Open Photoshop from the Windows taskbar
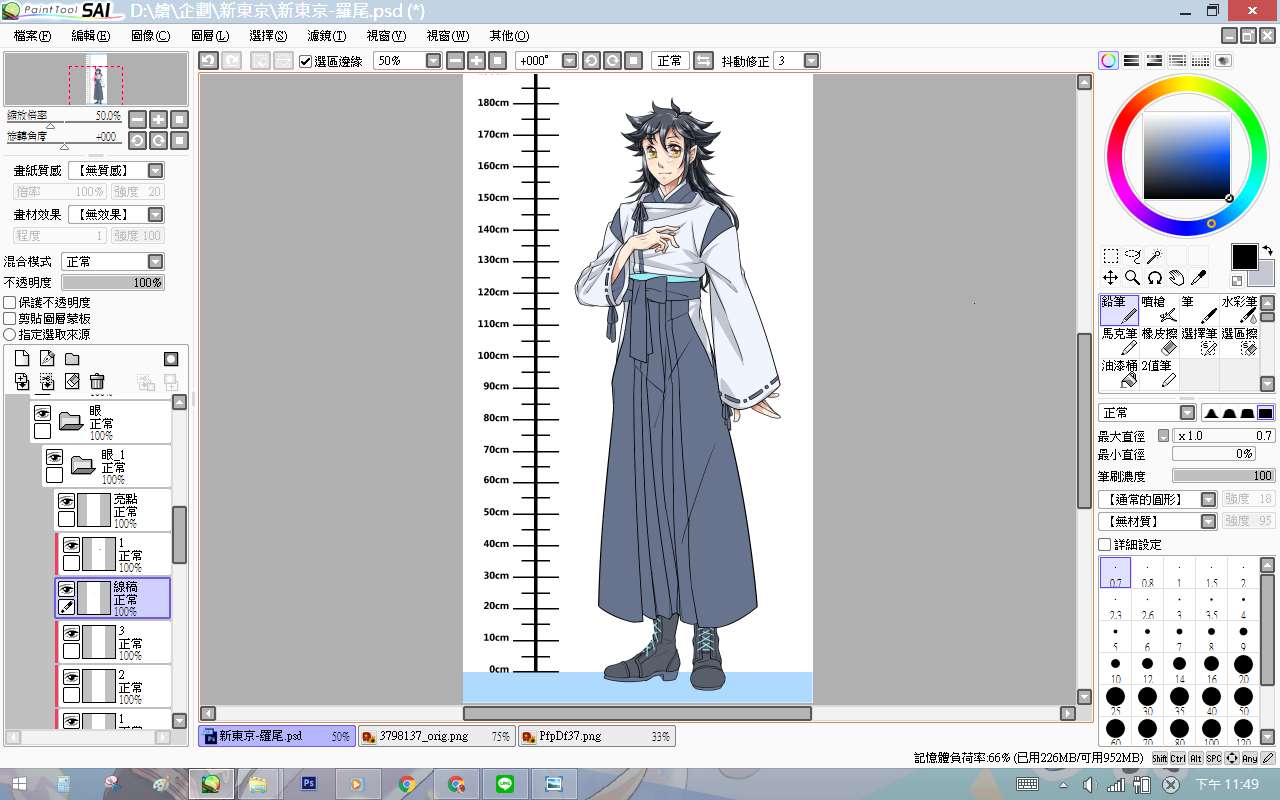This screenshot has height=800, width=1280. [x=308, y=784]
